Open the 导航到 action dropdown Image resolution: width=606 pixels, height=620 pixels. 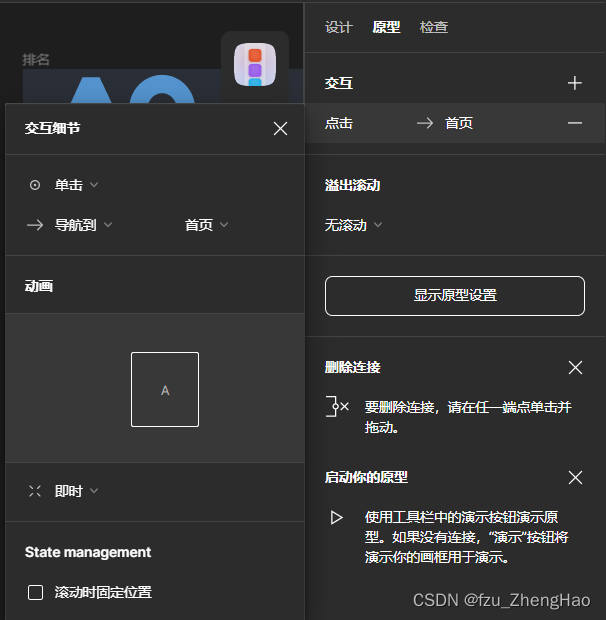tap(83, 225)
